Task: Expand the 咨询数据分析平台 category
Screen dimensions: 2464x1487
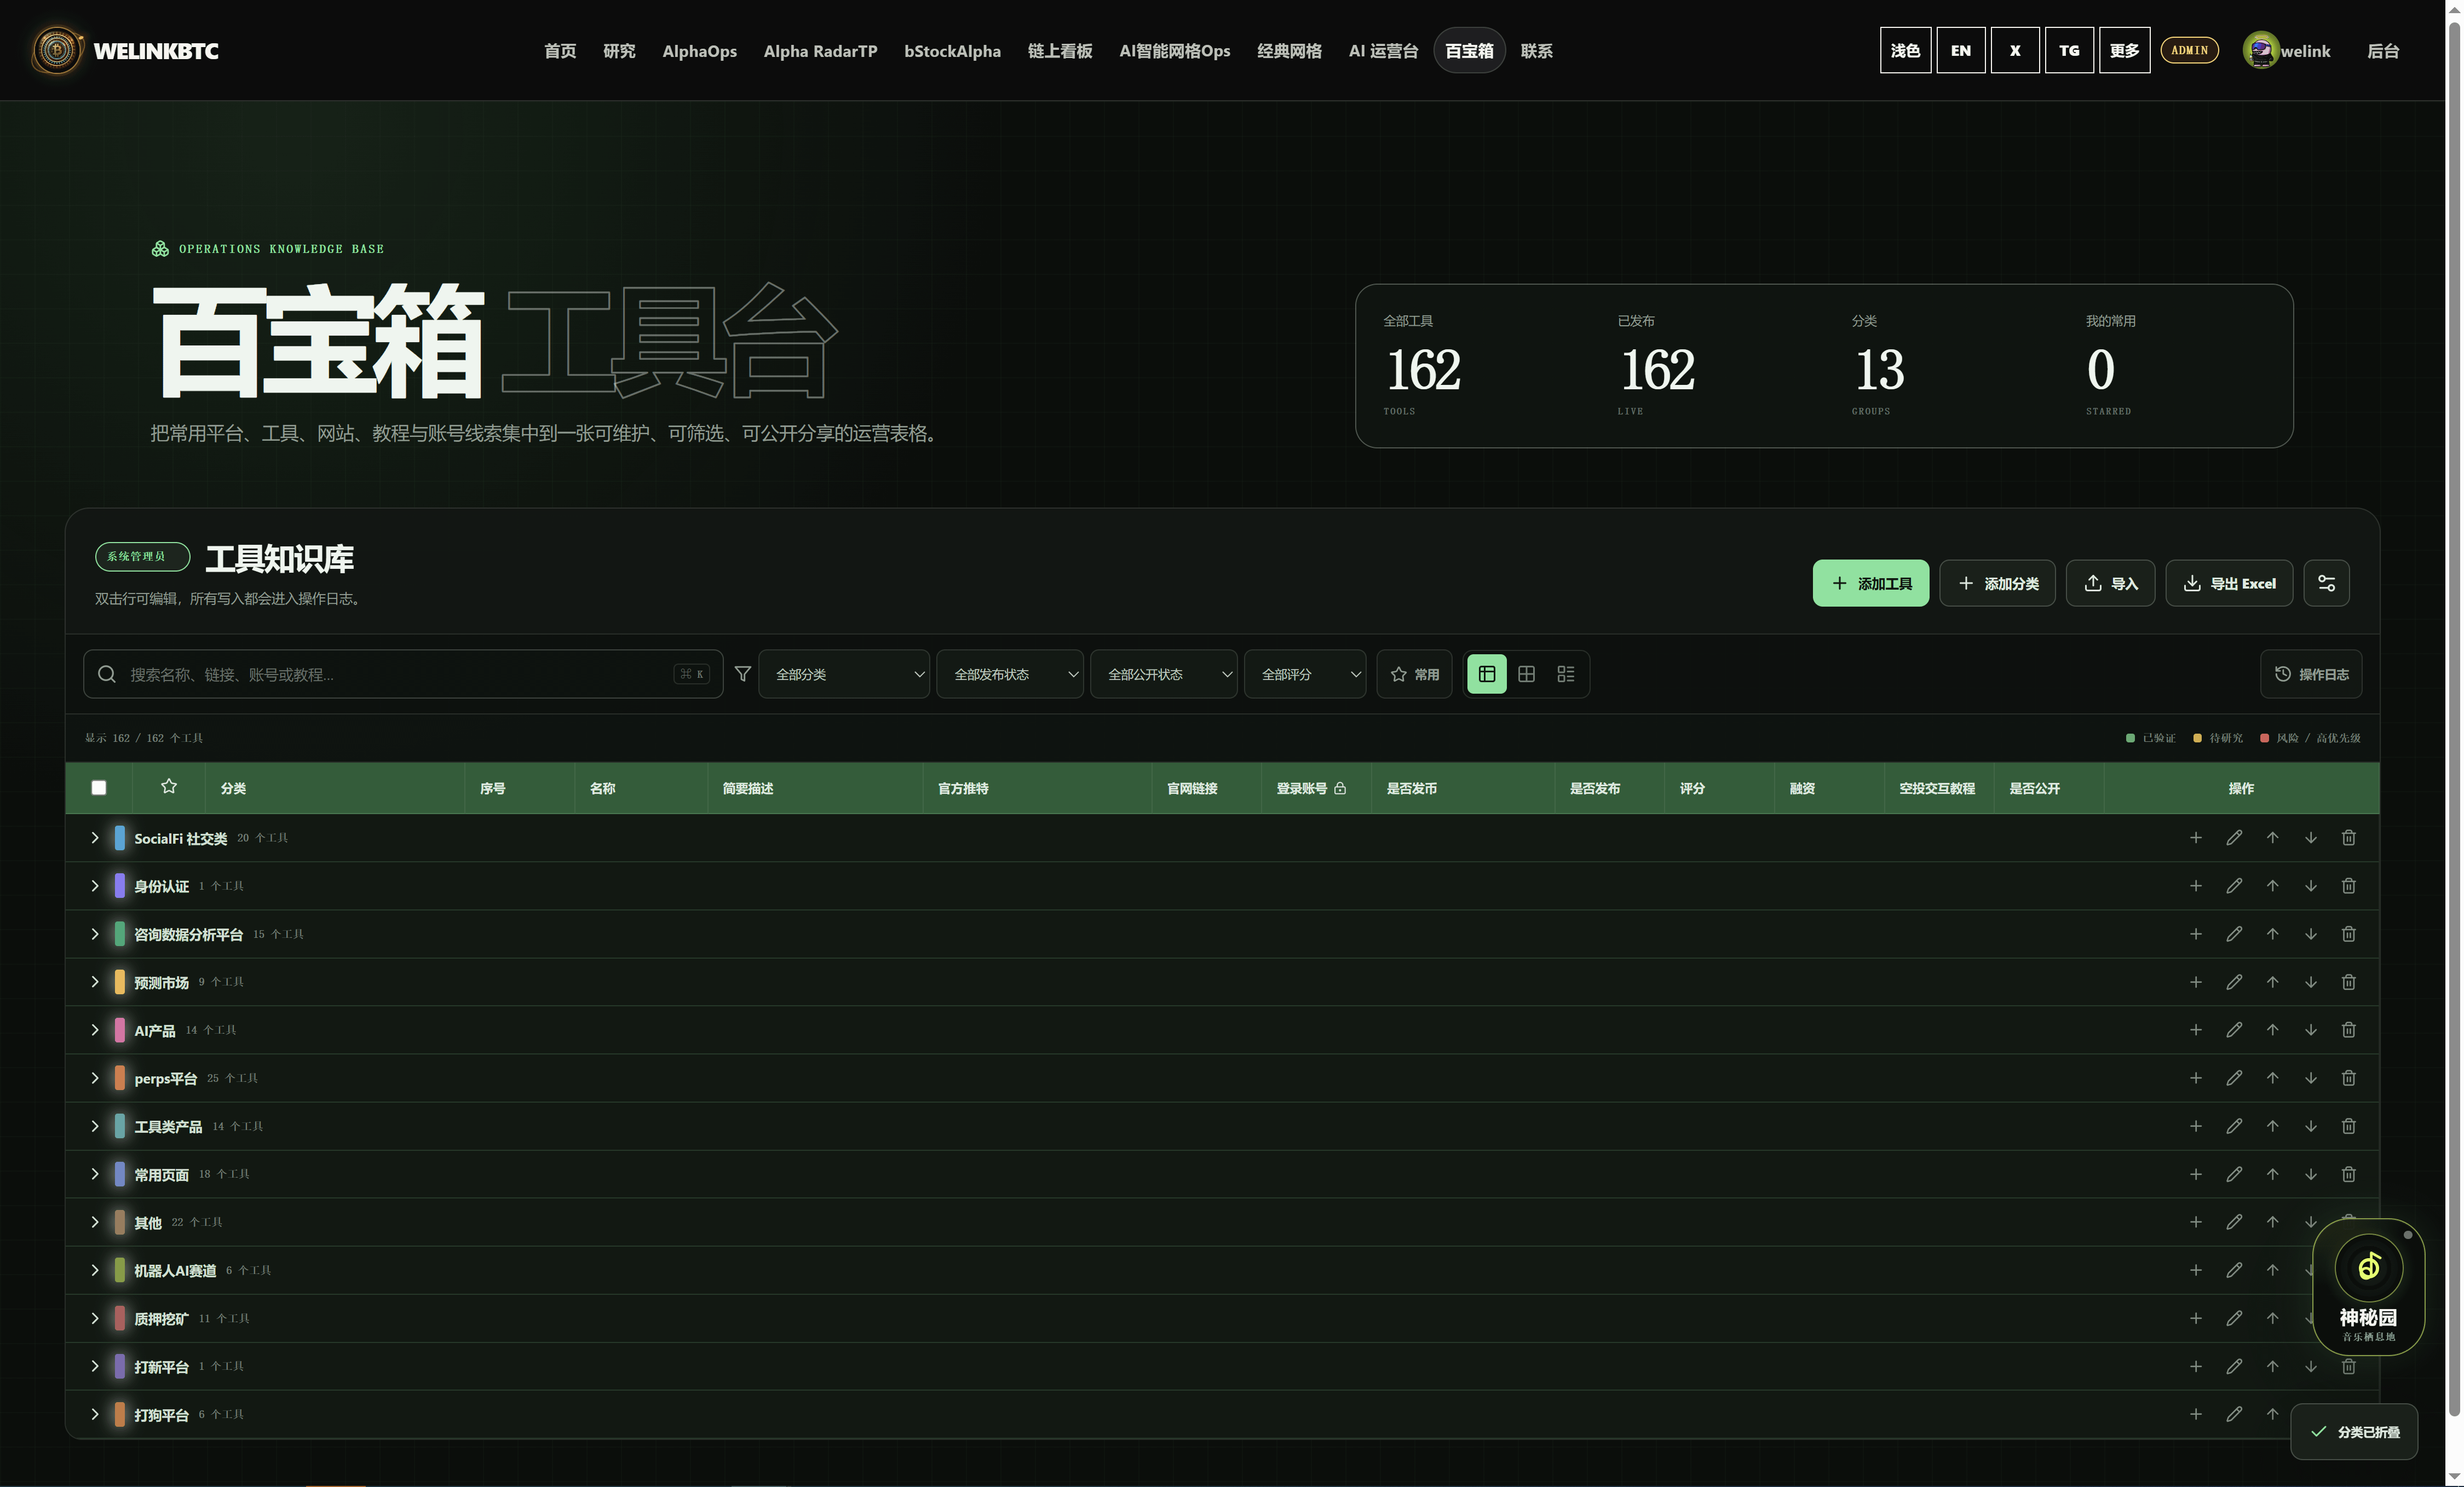Action: tap(95, 934)
